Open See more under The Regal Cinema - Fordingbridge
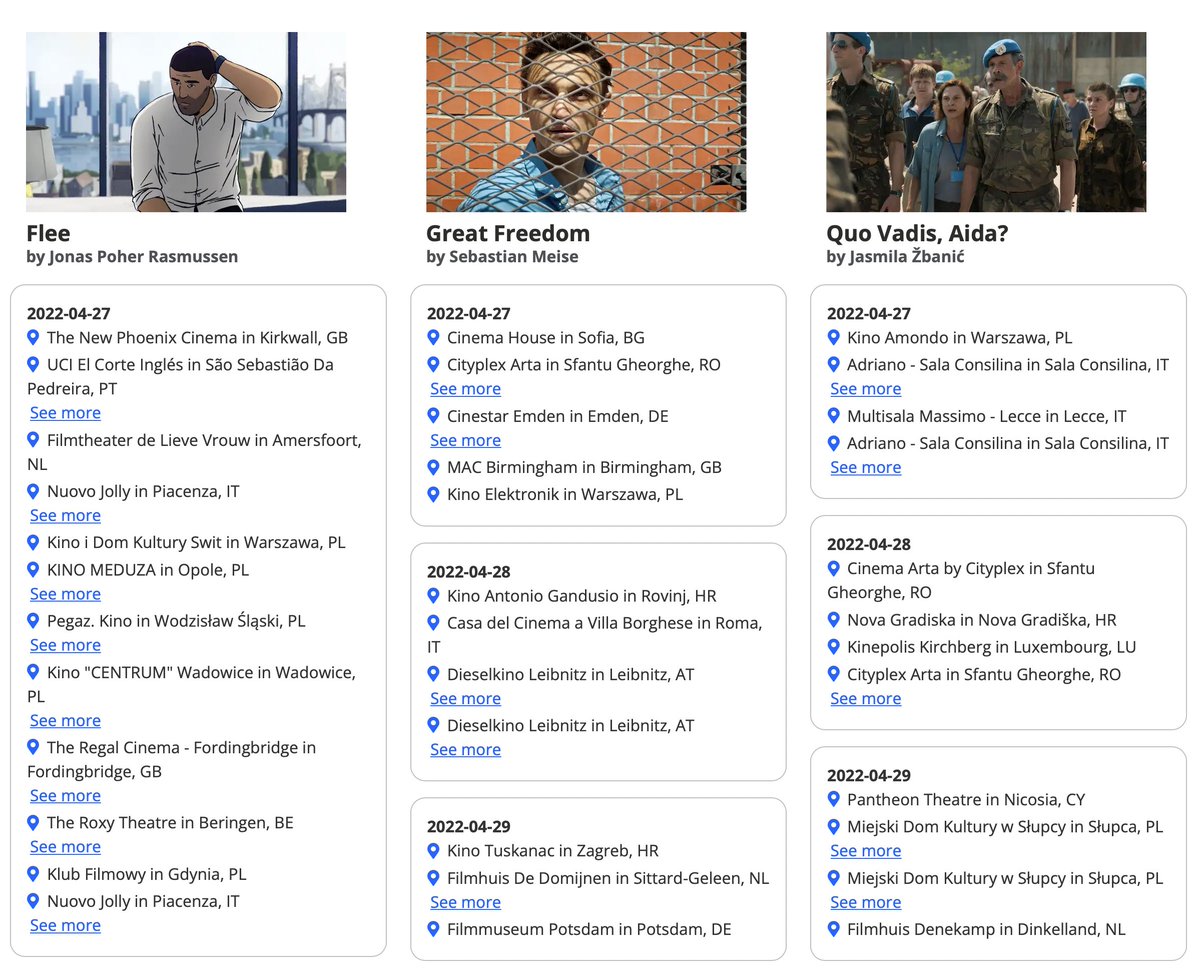 click(65, 796)
